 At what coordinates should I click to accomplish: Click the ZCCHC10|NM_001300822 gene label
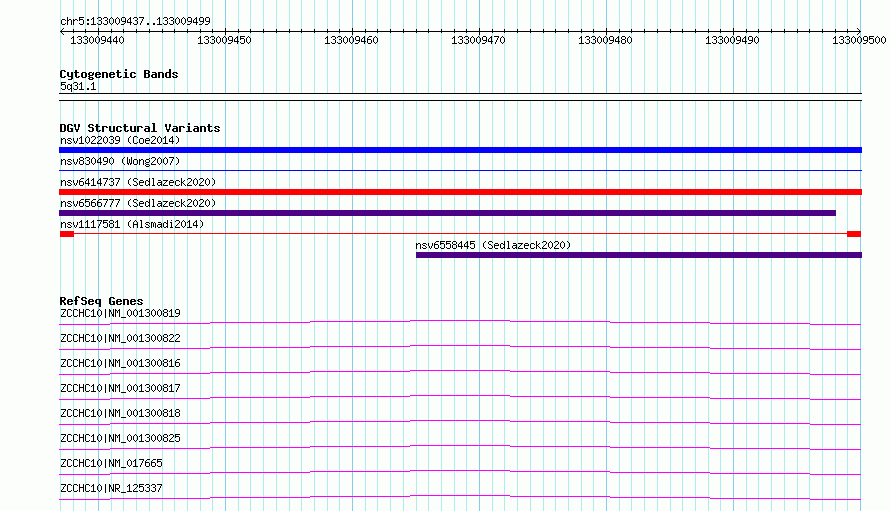[x=120, y=338]
